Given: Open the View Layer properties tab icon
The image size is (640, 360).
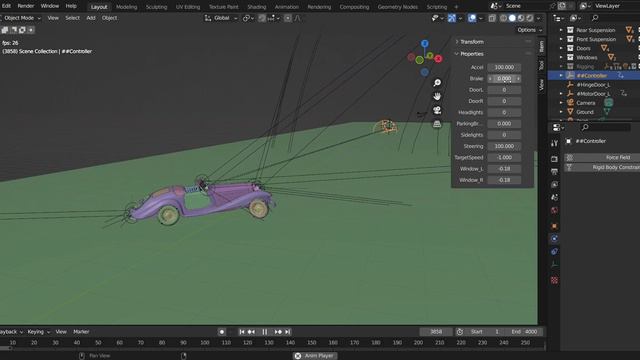Looking at the screenshot, I should (554, 184).
